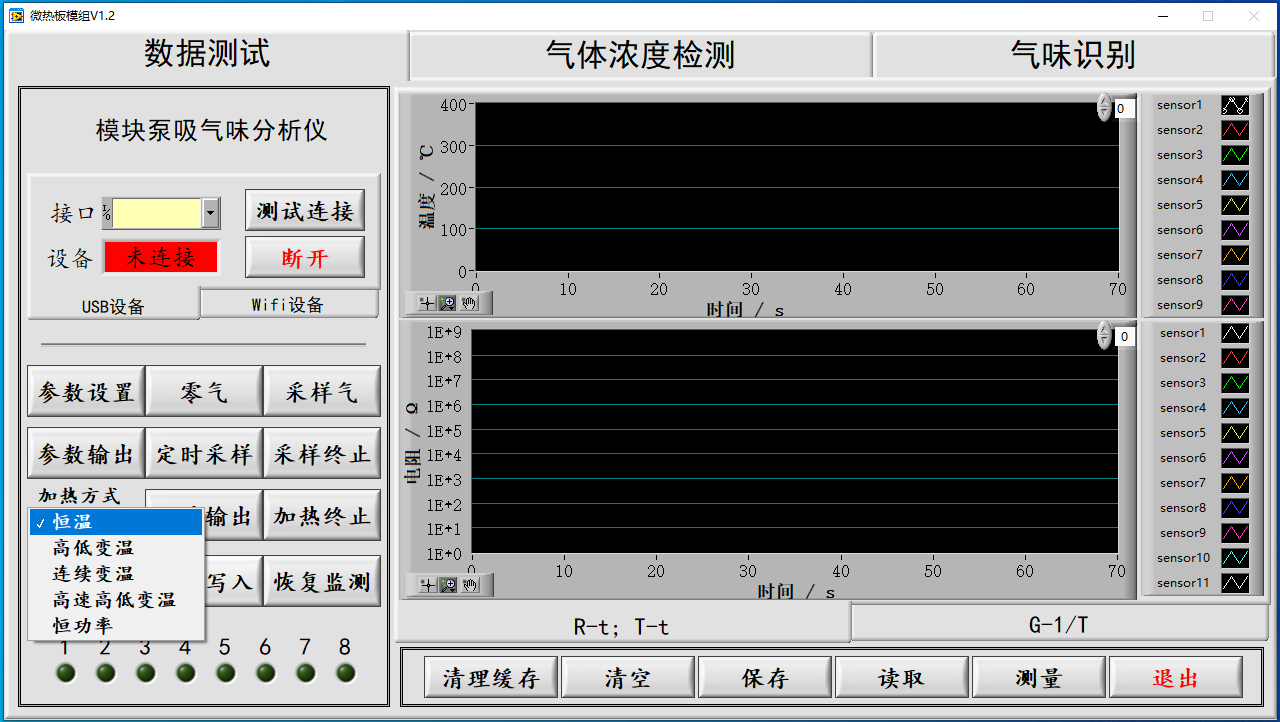
Task: Click zoom tool on resistance graph palette
Action: 448,585
